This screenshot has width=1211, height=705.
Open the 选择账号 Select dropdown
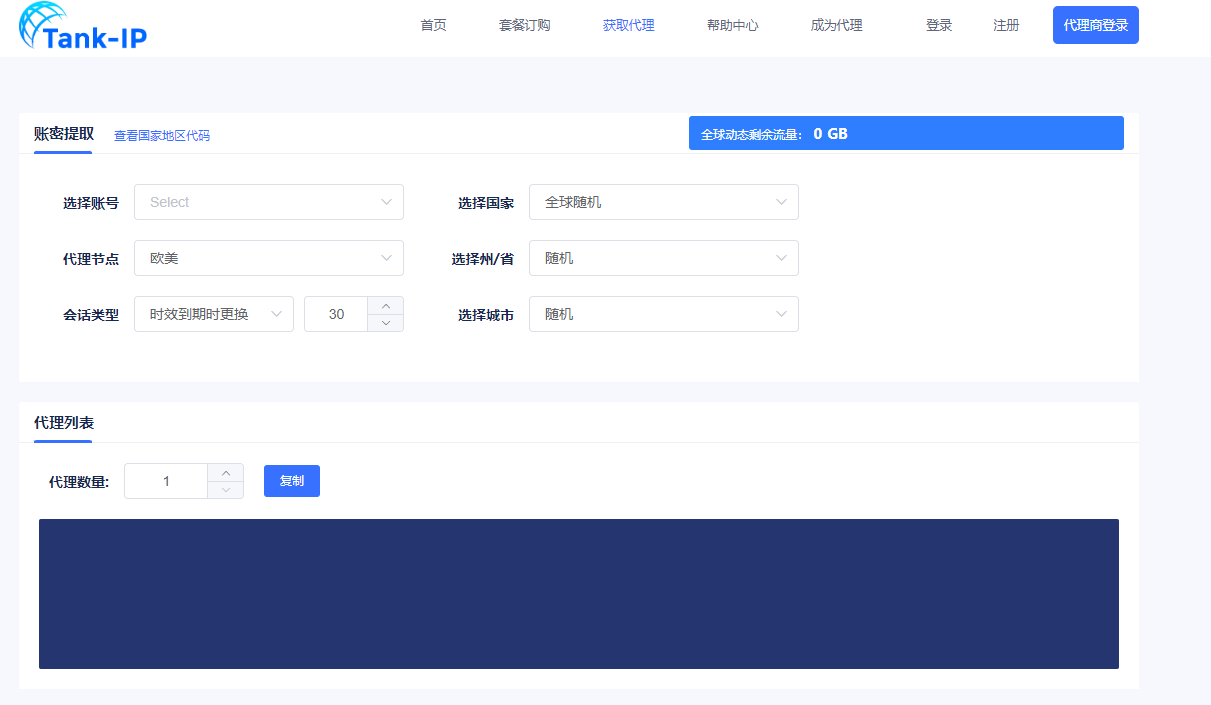(268, 202)
